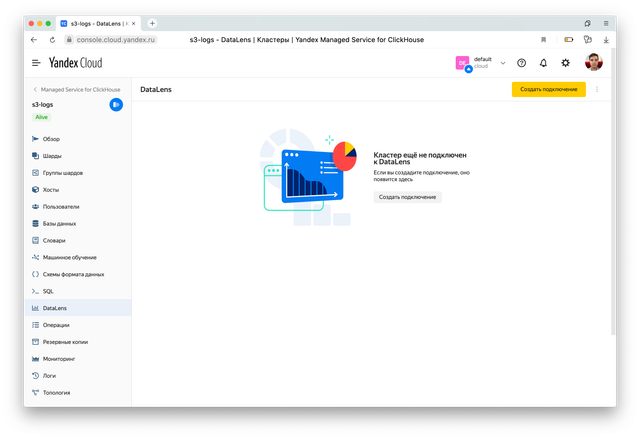The height and width of the screenshot is (438, 640).
Task: Click the yellow Создать подключение button
Action: pyautogui.click(x=548, y=90)
